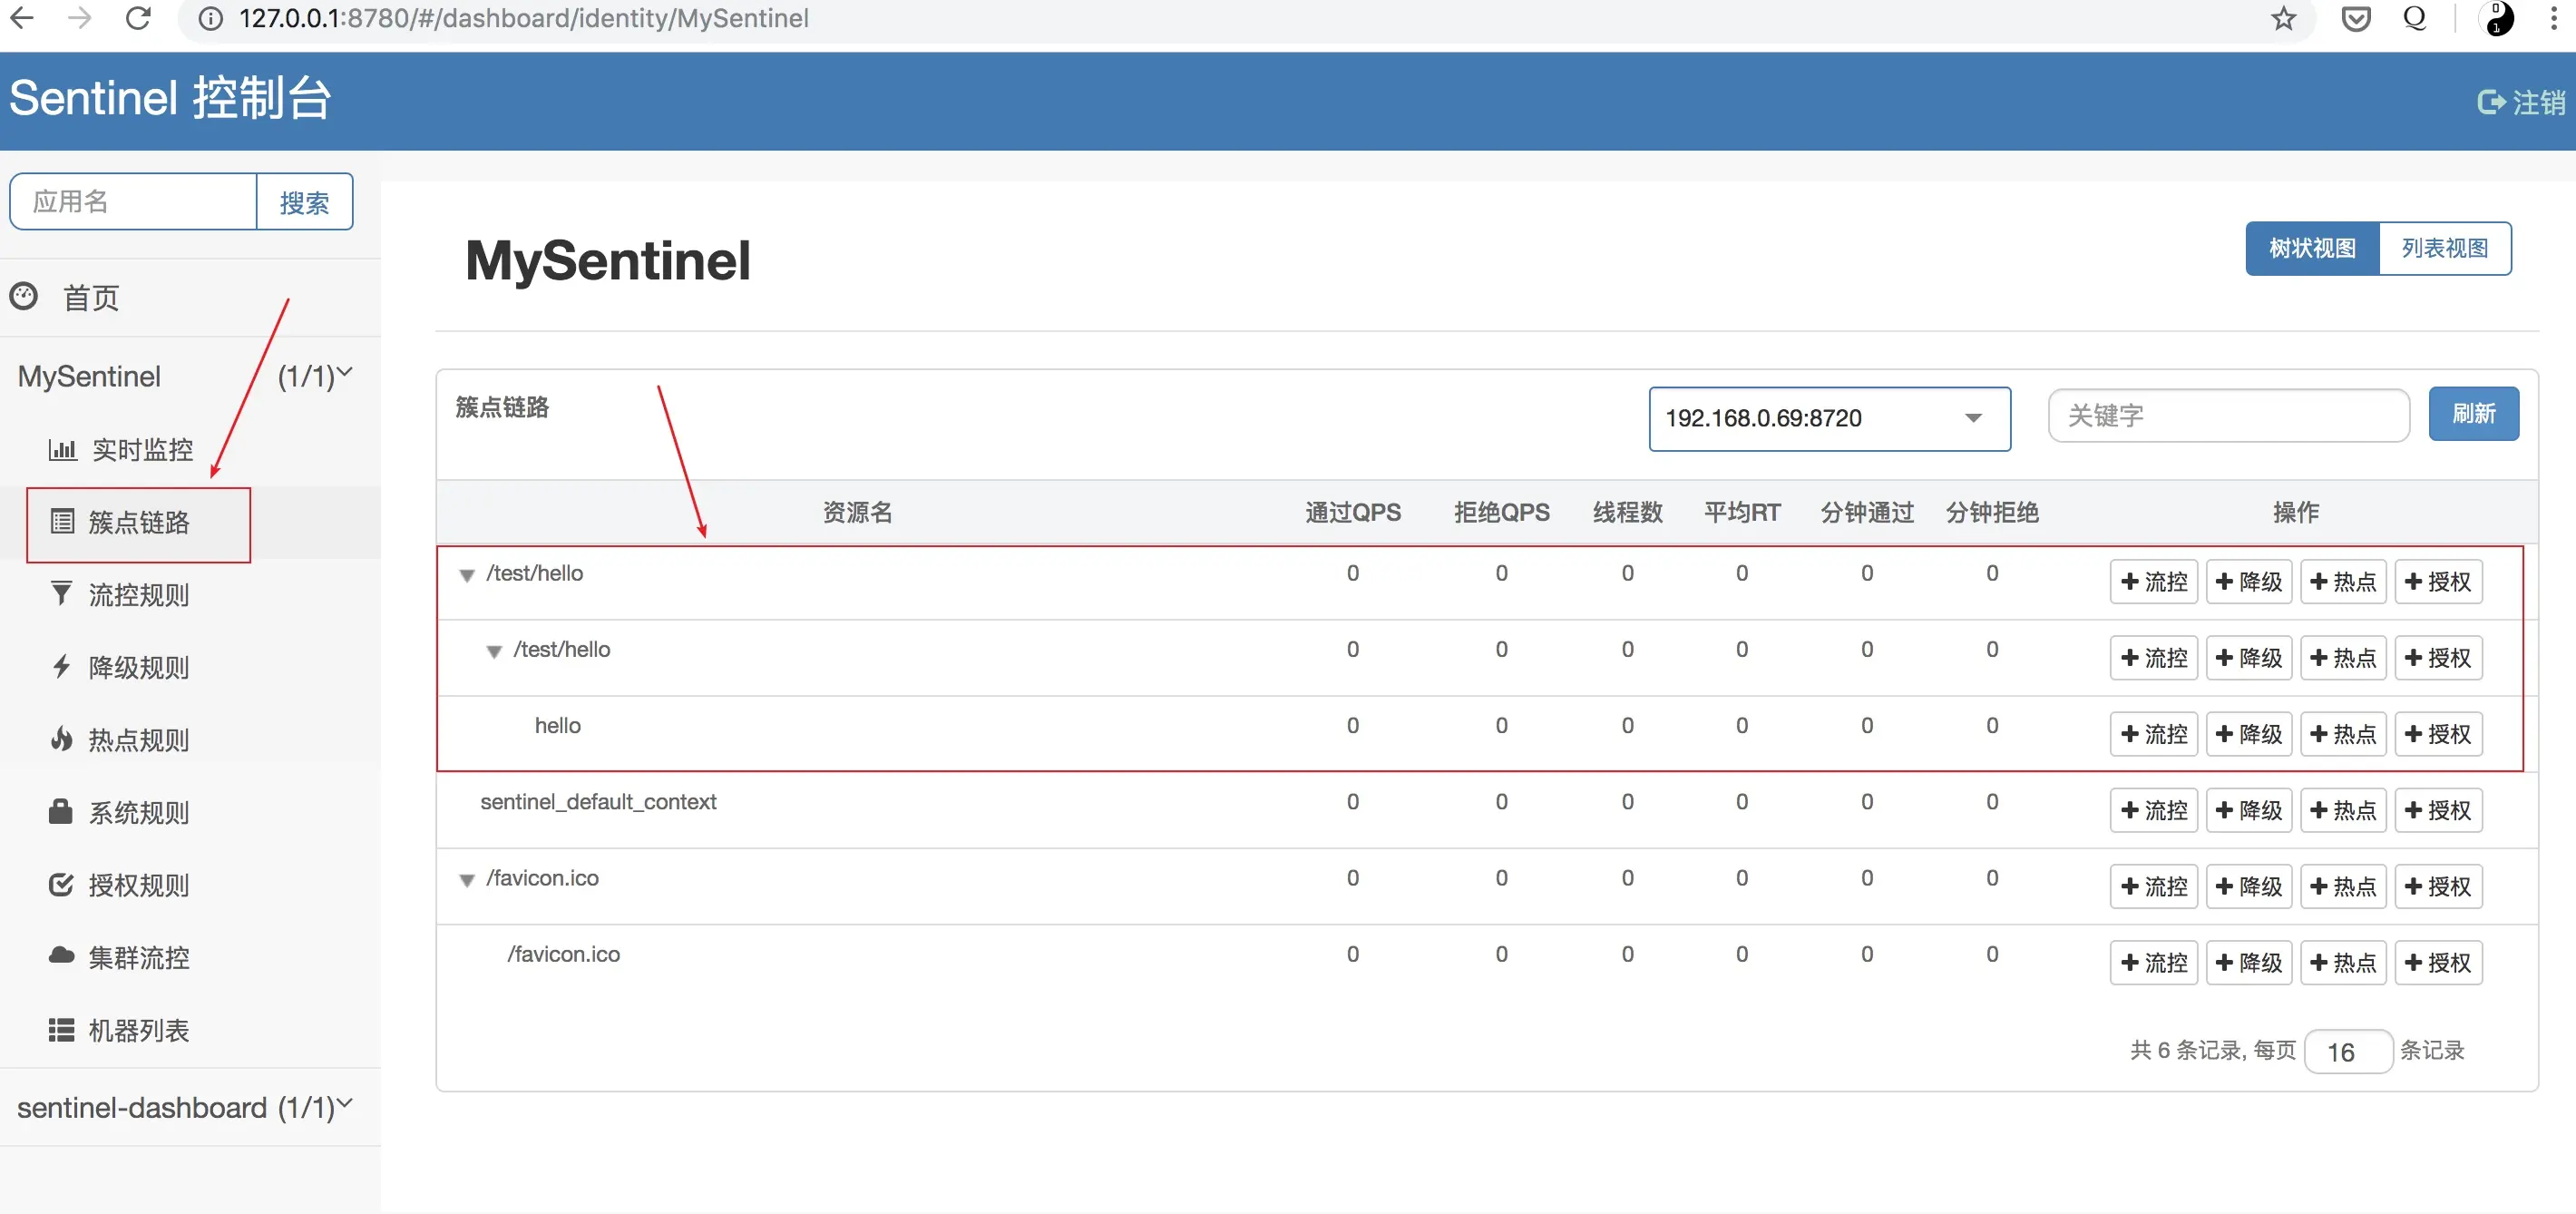The height and width of the screenshot is (1214, 2576).
Task: Click the hello resource name
Action: click(x=557, y=725)
